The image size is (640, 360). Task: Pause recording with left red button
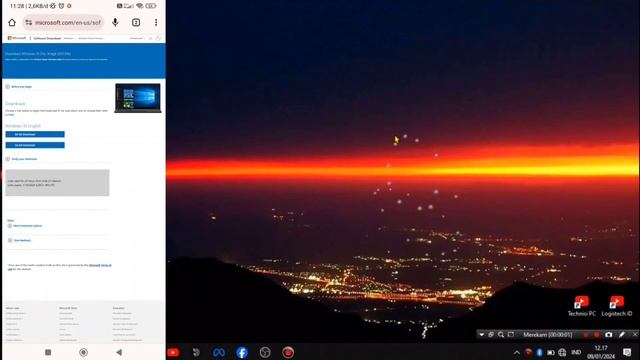coord(586,335)
